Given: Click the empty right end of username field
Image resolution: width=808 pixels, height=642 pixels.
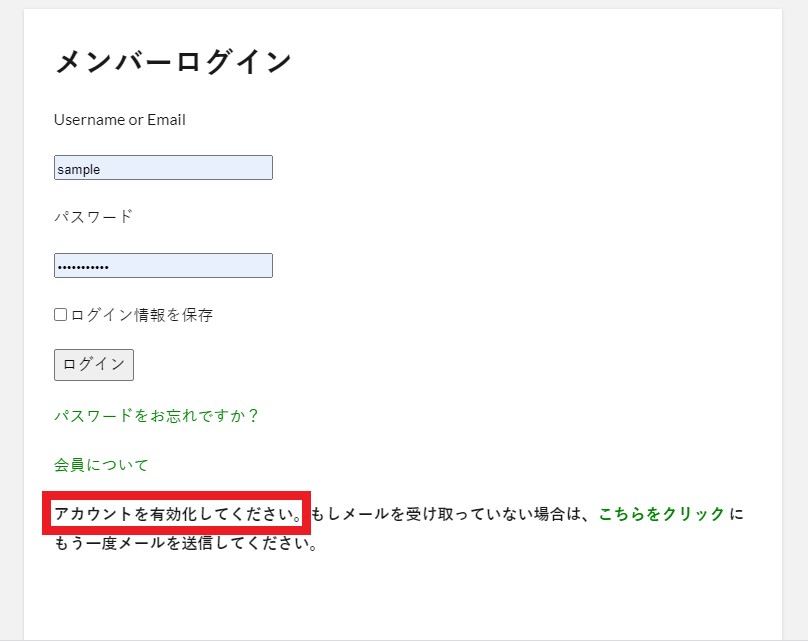Looking at the screenshot, I should (250, 168).
